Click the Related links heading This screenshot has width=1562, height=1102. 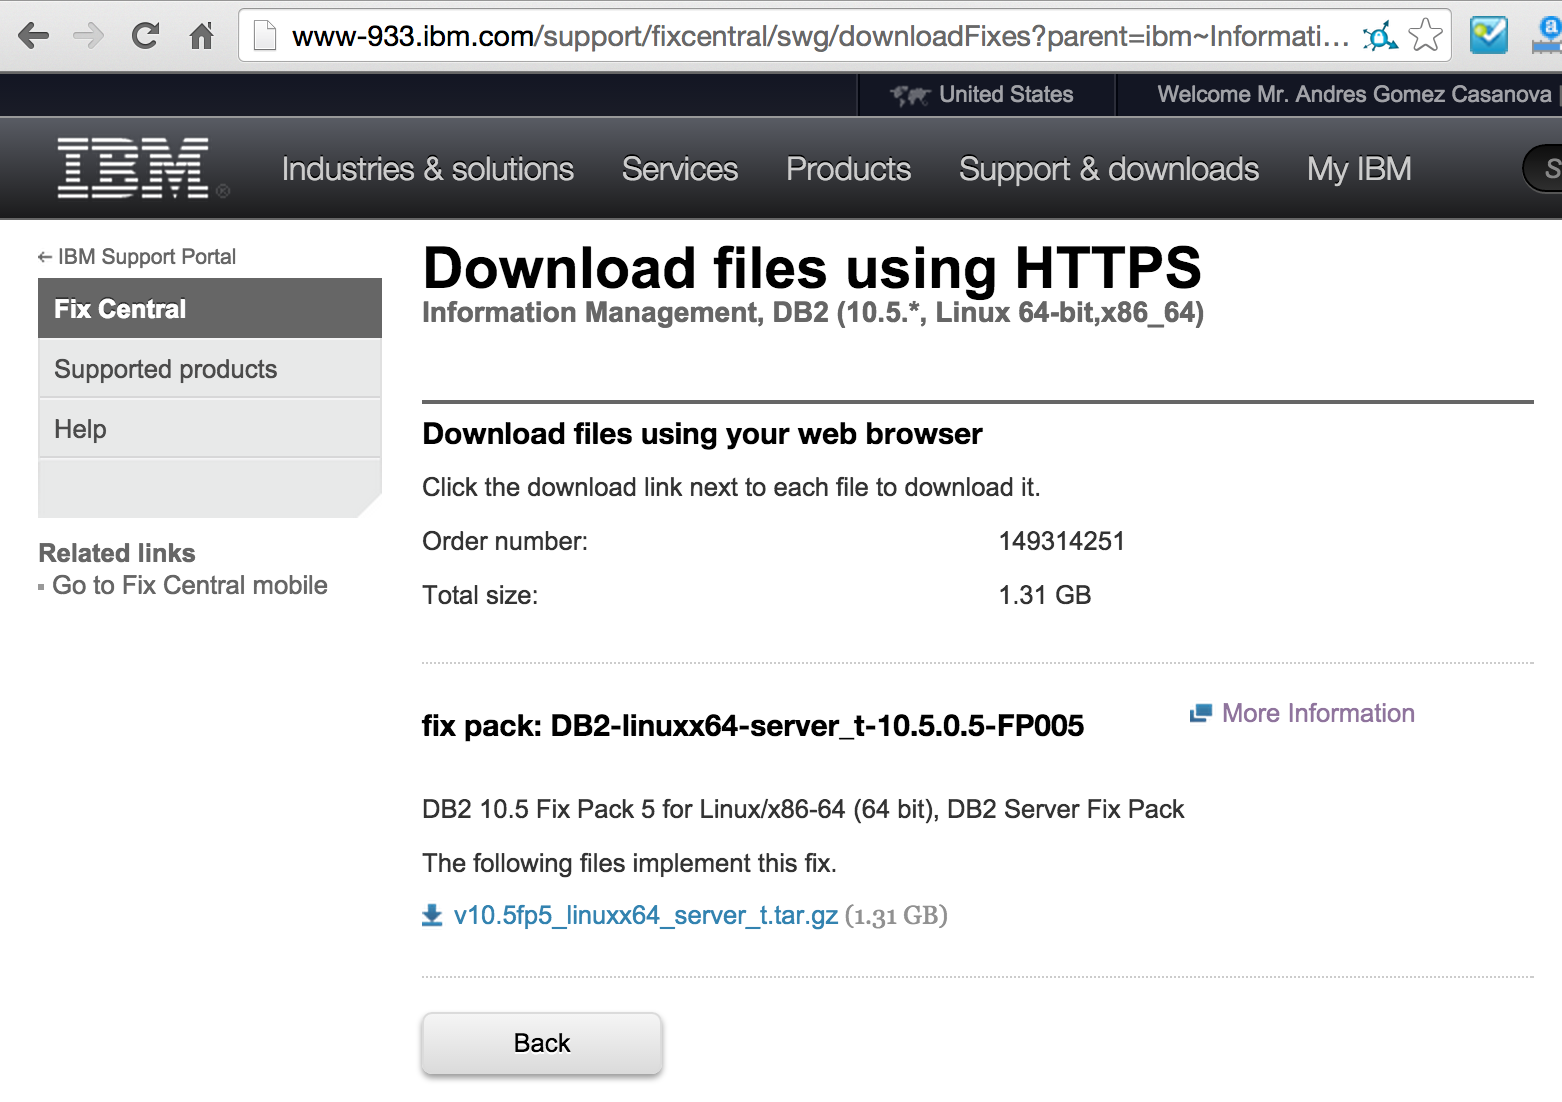pos(117,553)
